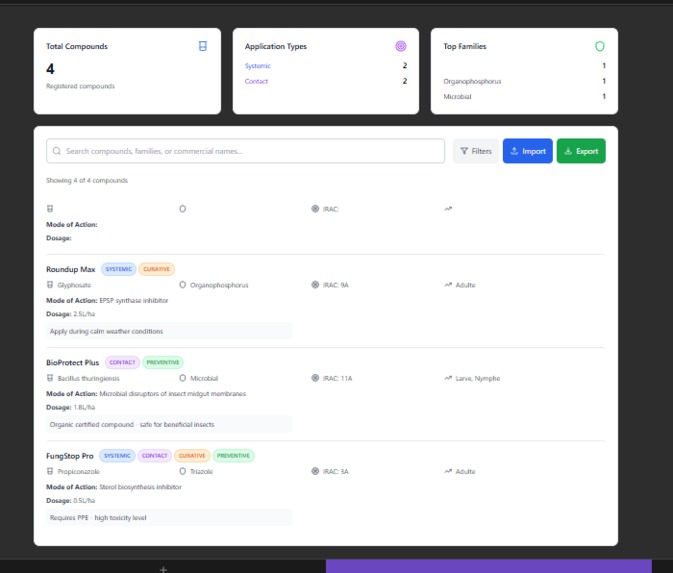Click the green Export button
The image size is (673, 573).
tap(581, 151)
